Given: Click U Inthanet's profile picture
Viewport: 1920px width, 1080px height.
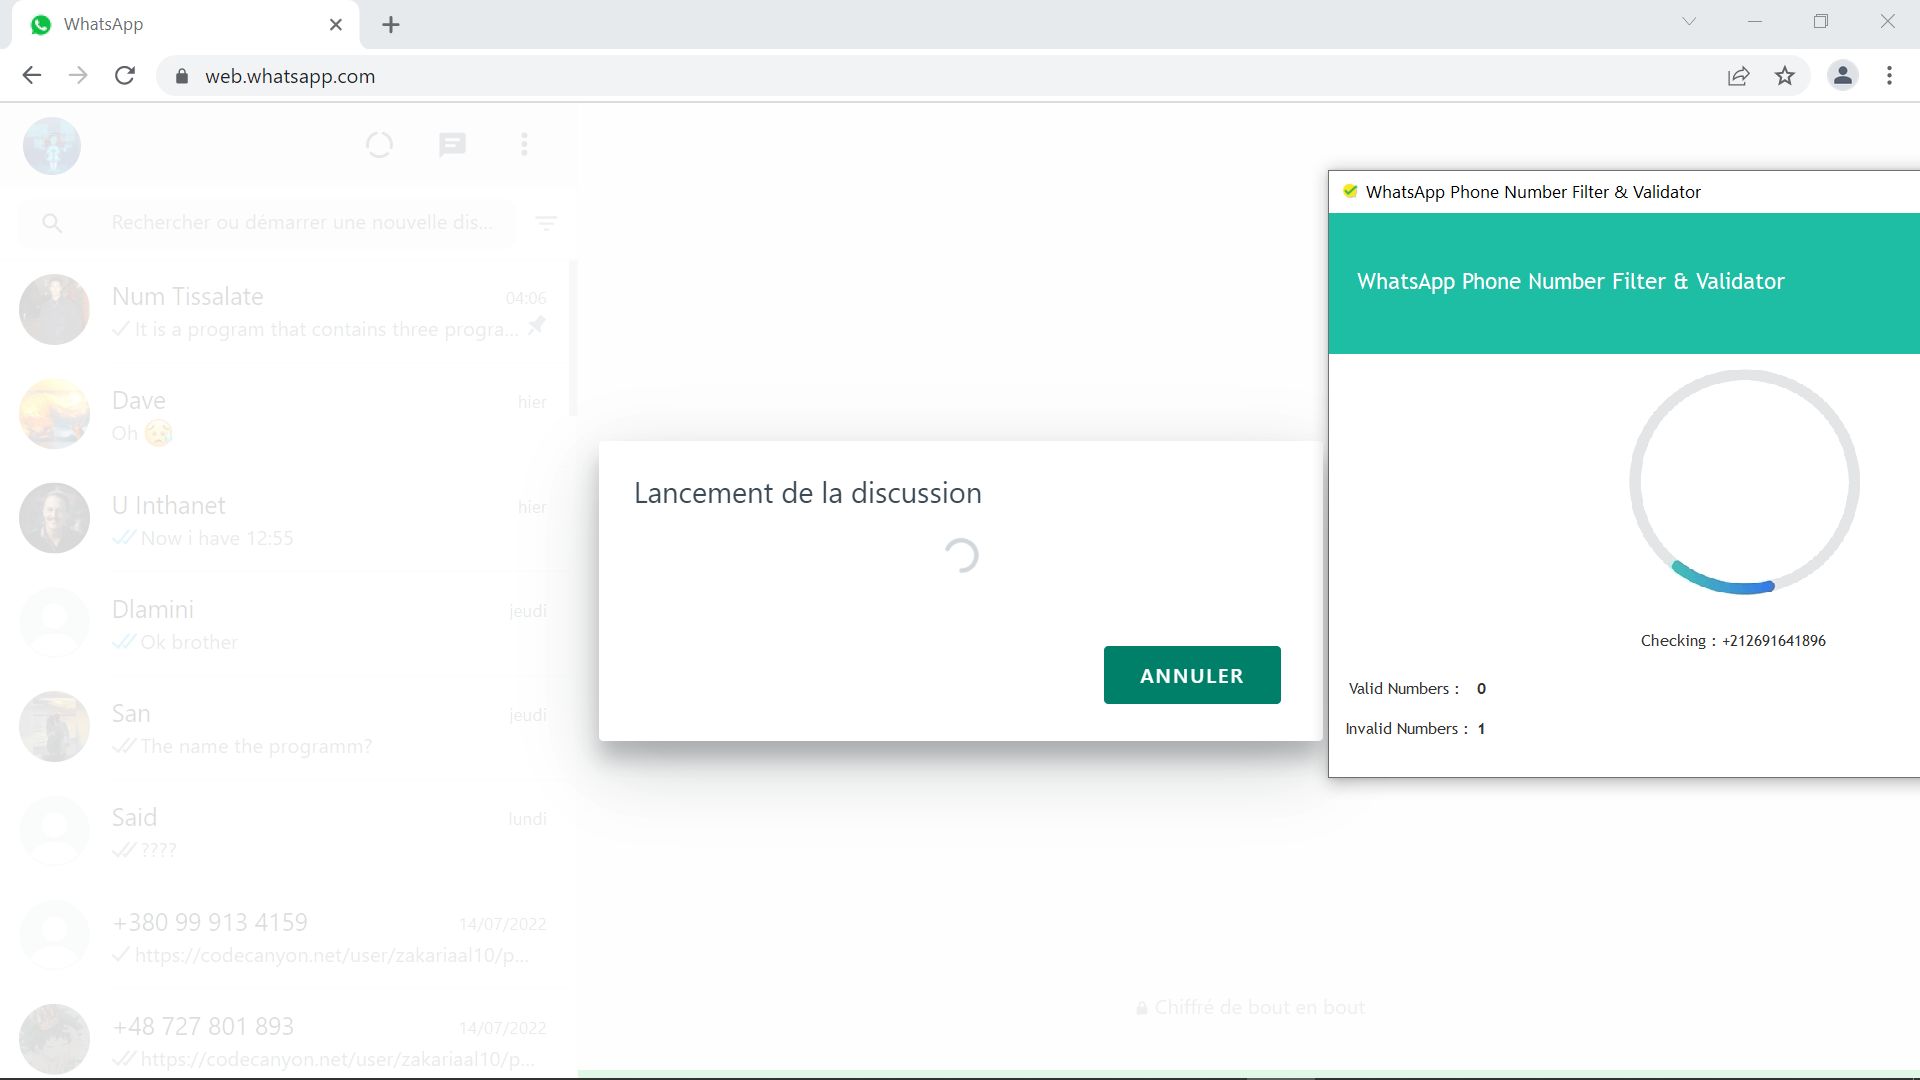Looking at the screenshot, I should pos(54,518).
